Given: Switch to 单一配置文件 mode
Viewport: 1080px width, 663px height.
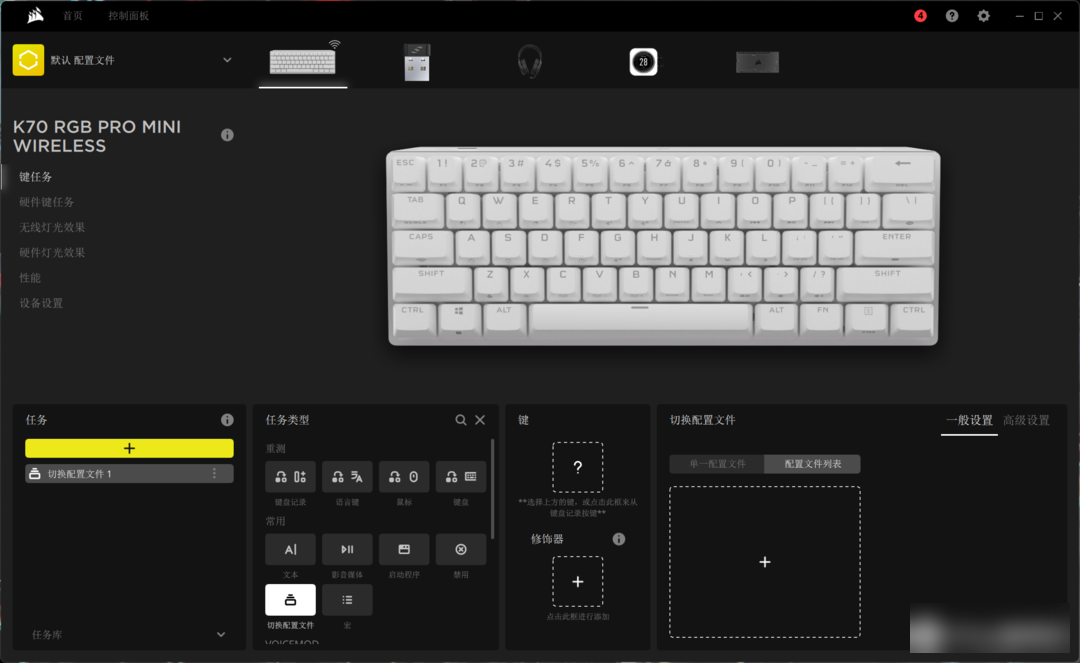Looking at the screenshot, I should coord(717,464).
